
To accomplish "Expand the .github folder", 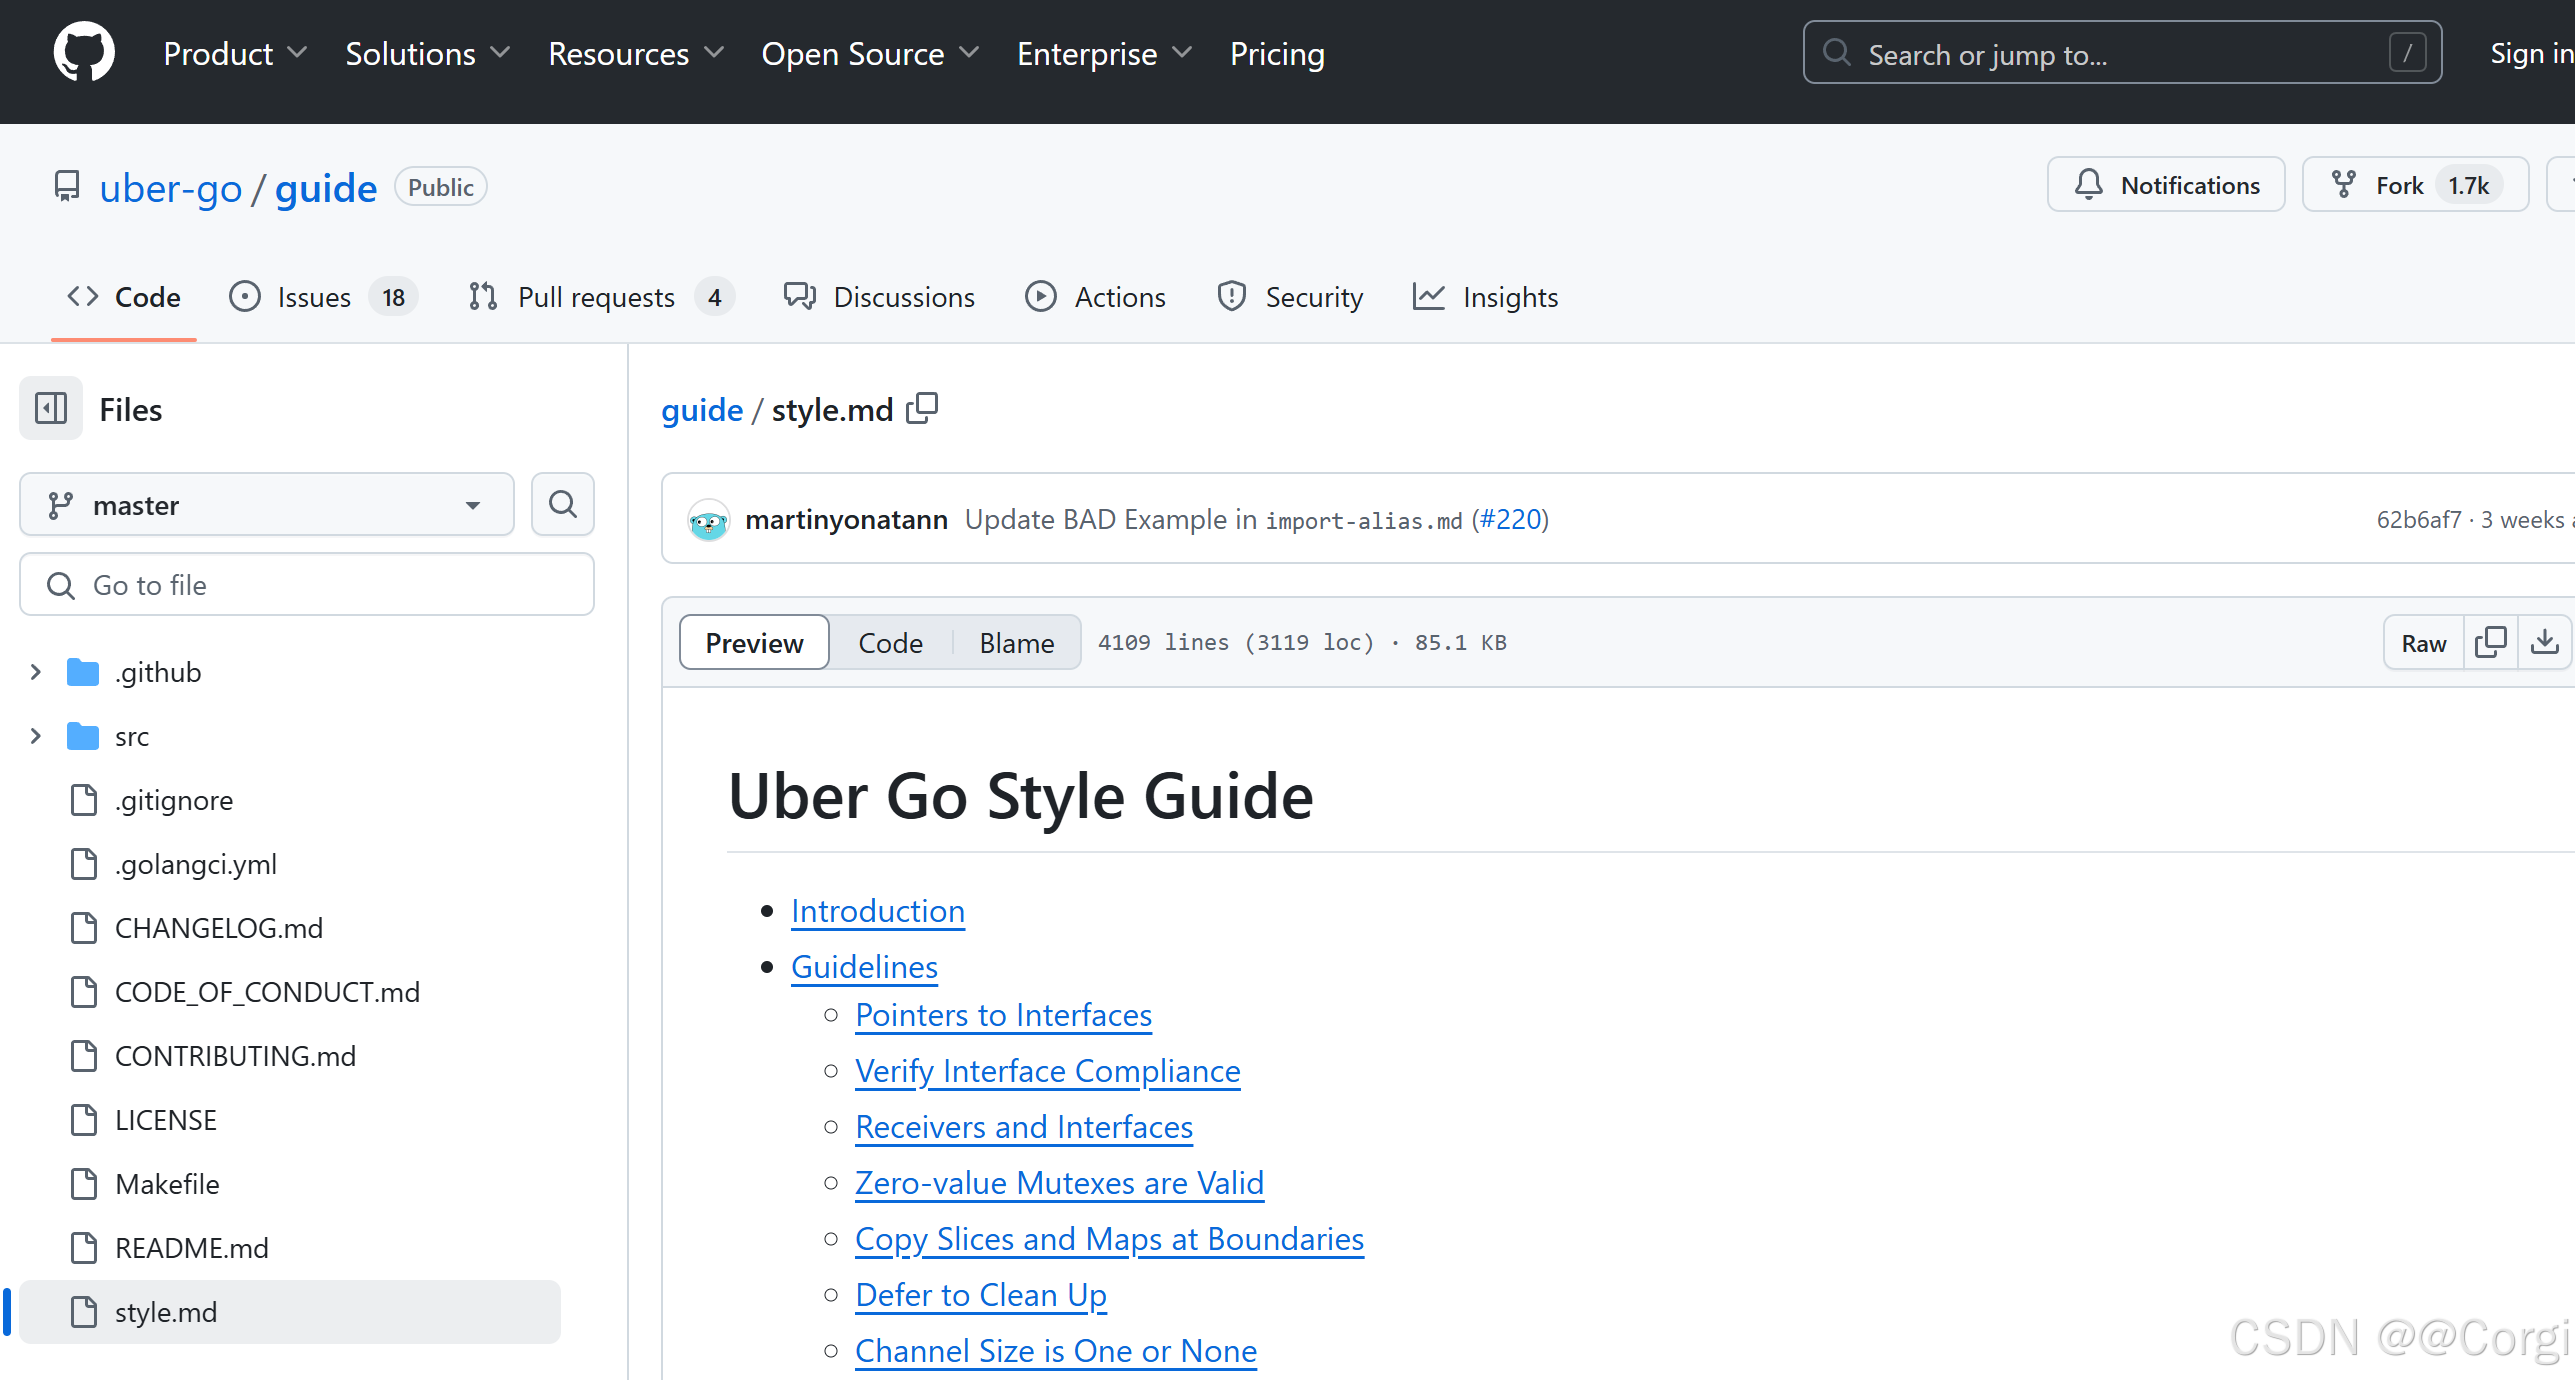I will tap(36, 672).
